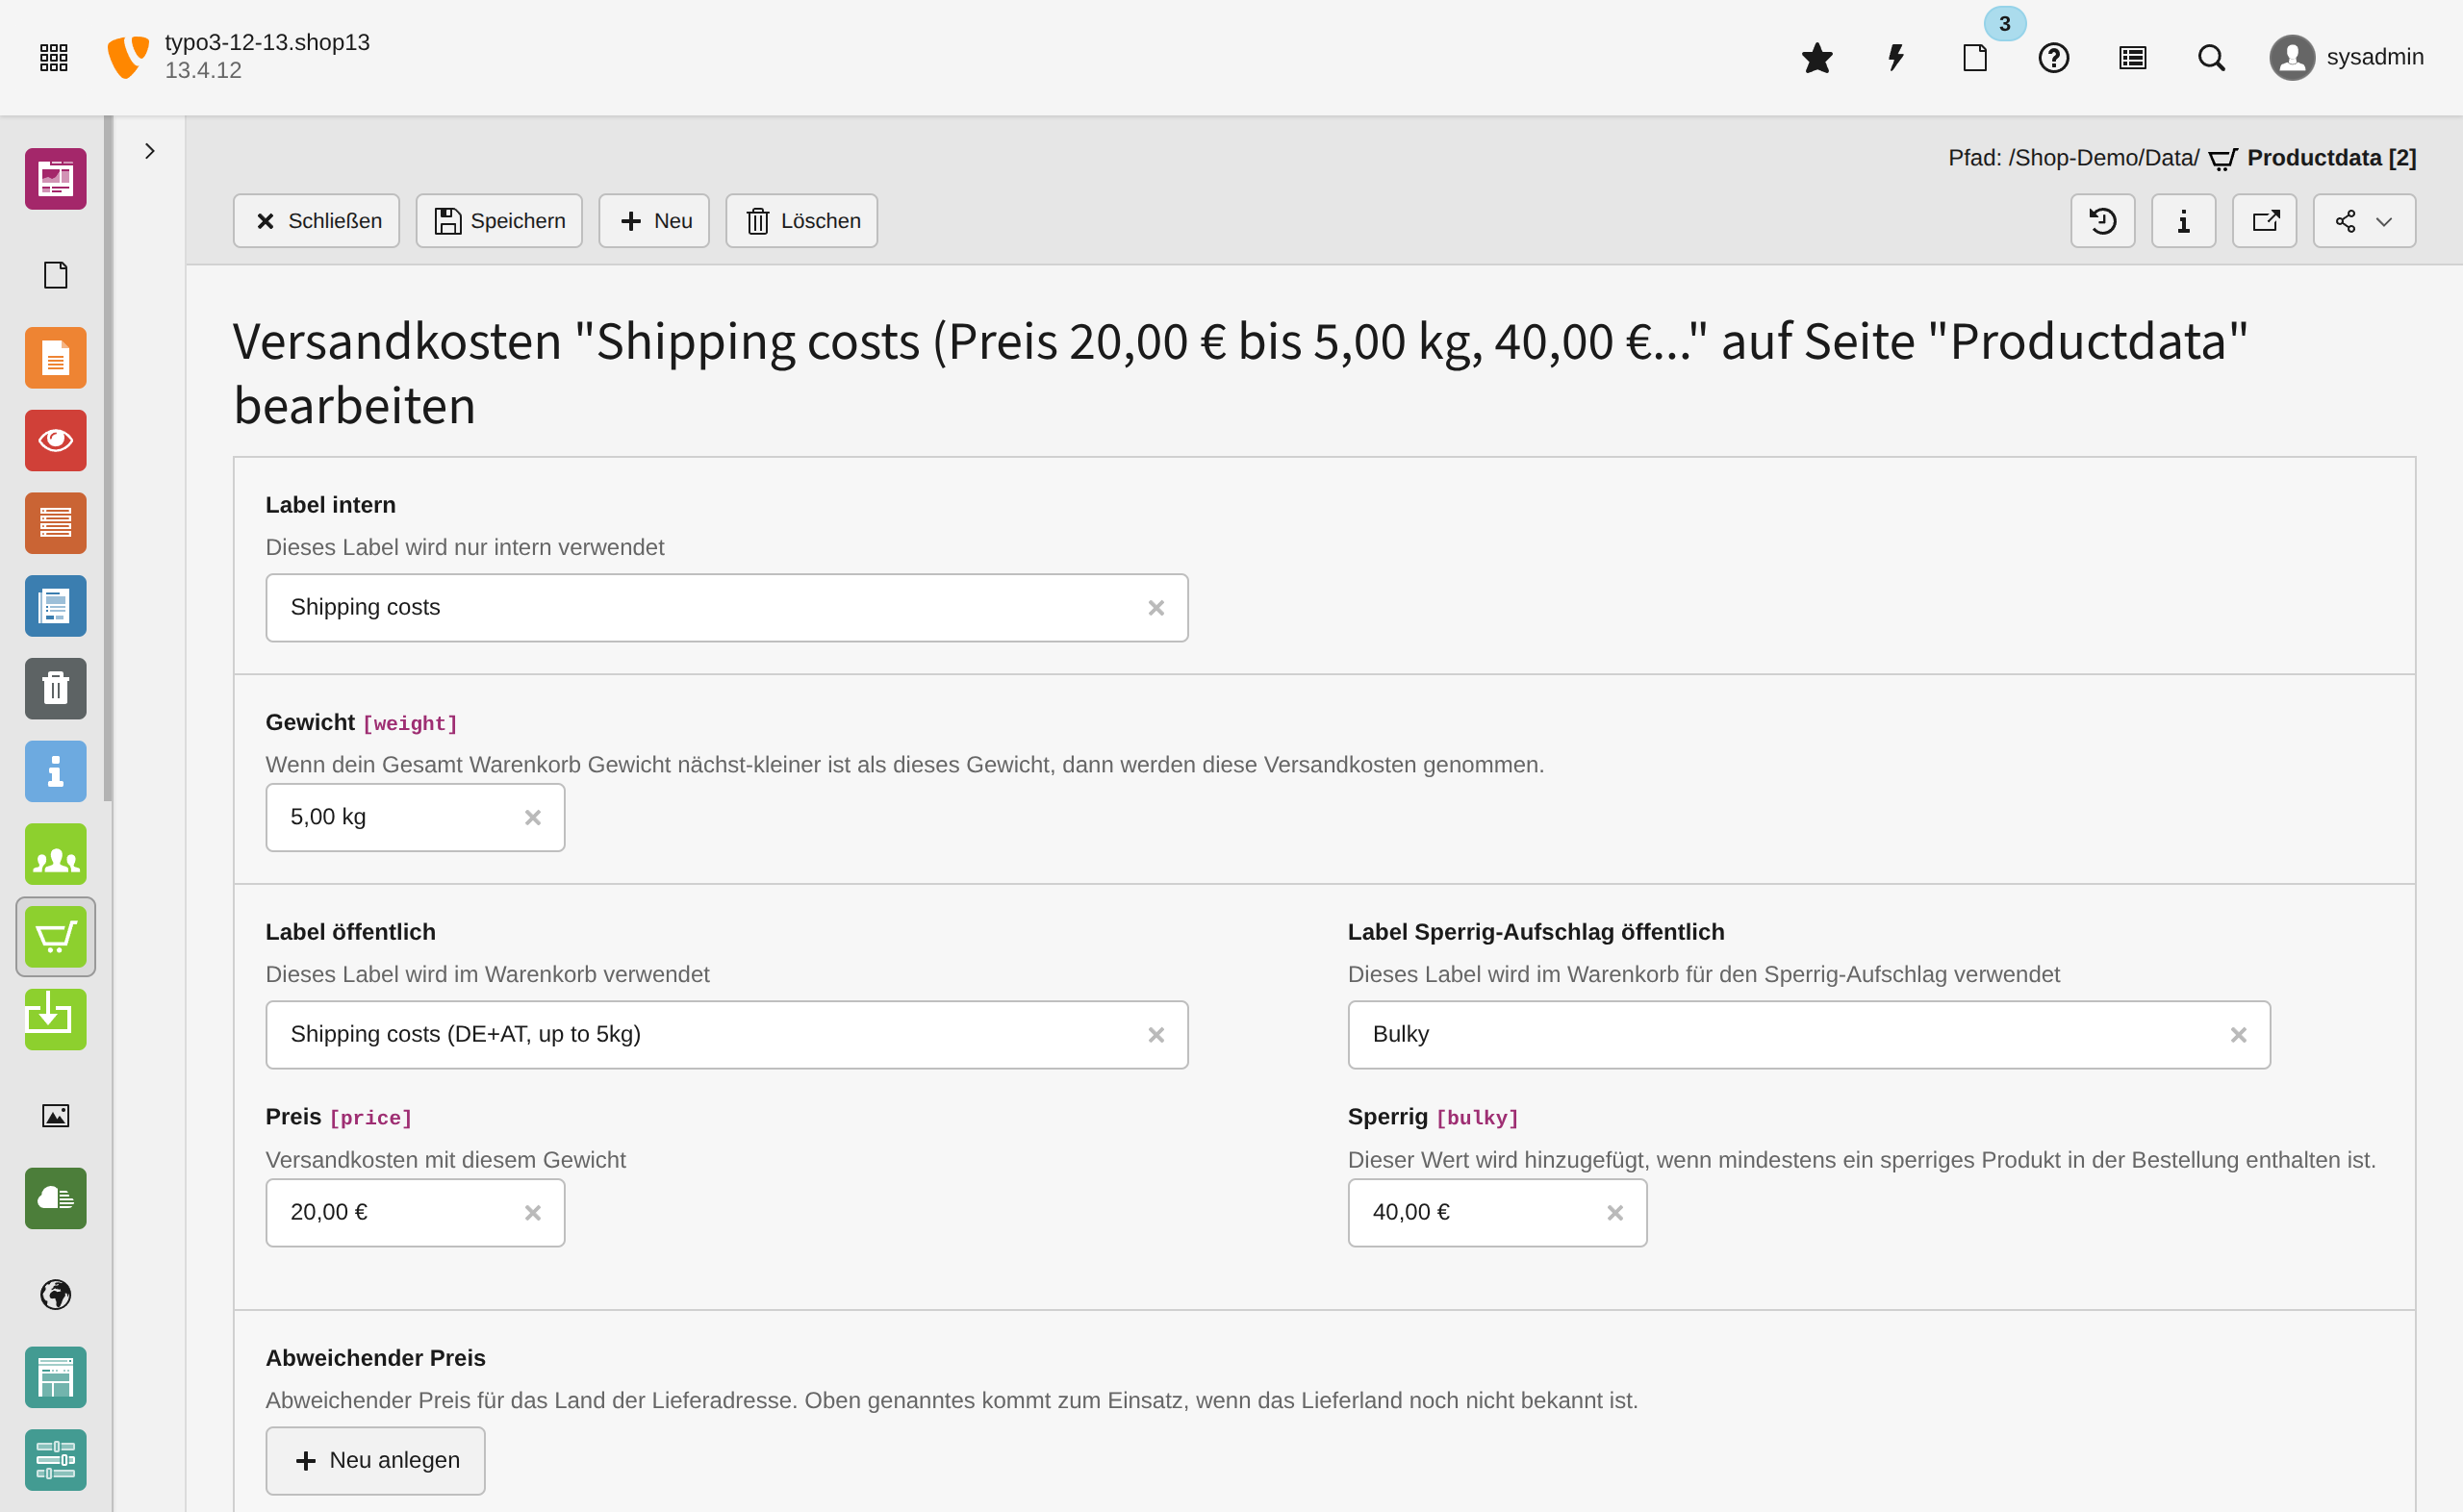Open the TYPO3 modules grid menu
2463x1512 pixels.
point(54,57)
